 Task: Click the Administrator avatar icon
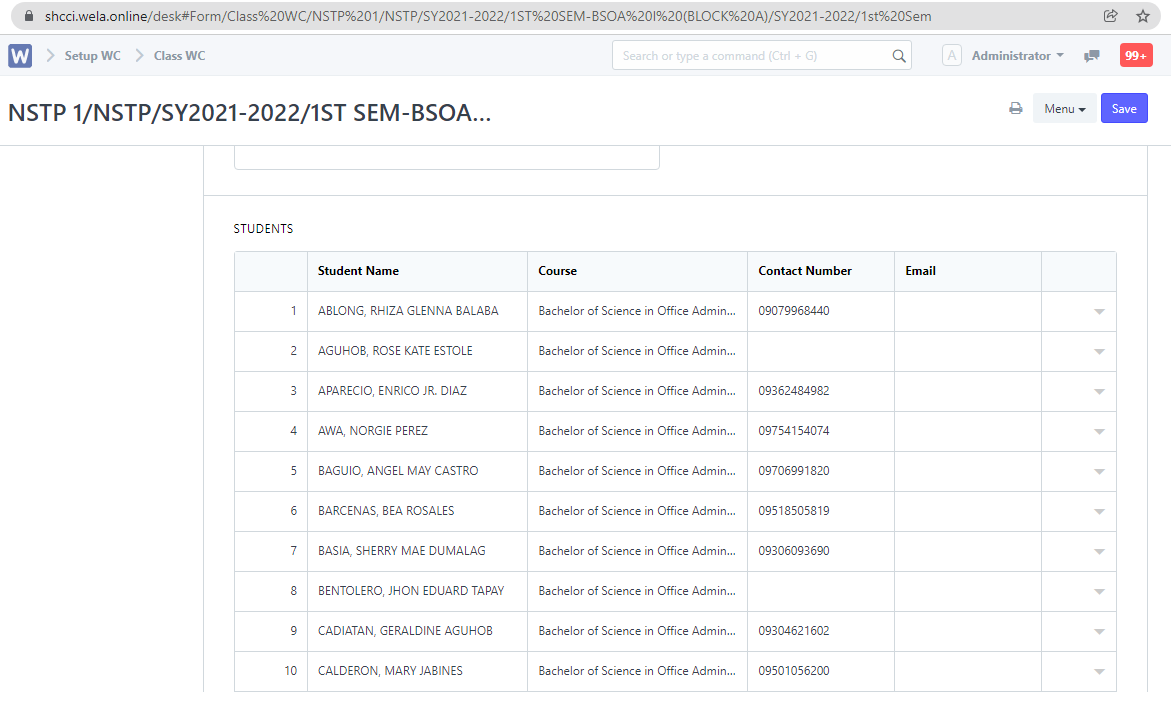click(x=952, y=56)
